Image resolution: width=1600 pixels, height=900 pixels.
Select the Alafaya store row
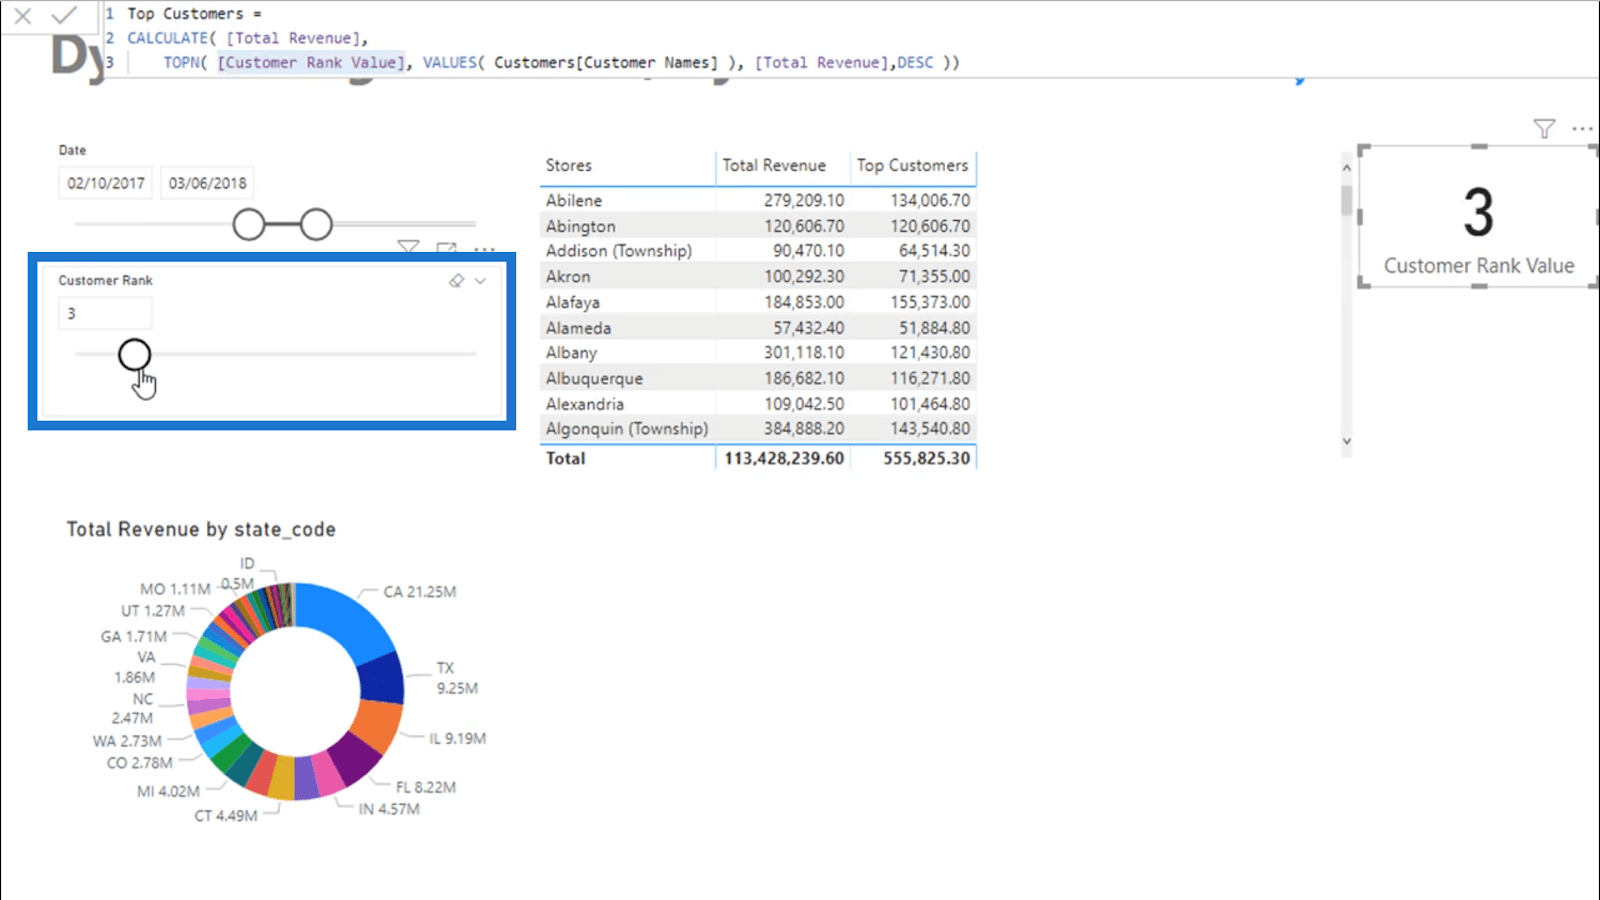point(758,302)
